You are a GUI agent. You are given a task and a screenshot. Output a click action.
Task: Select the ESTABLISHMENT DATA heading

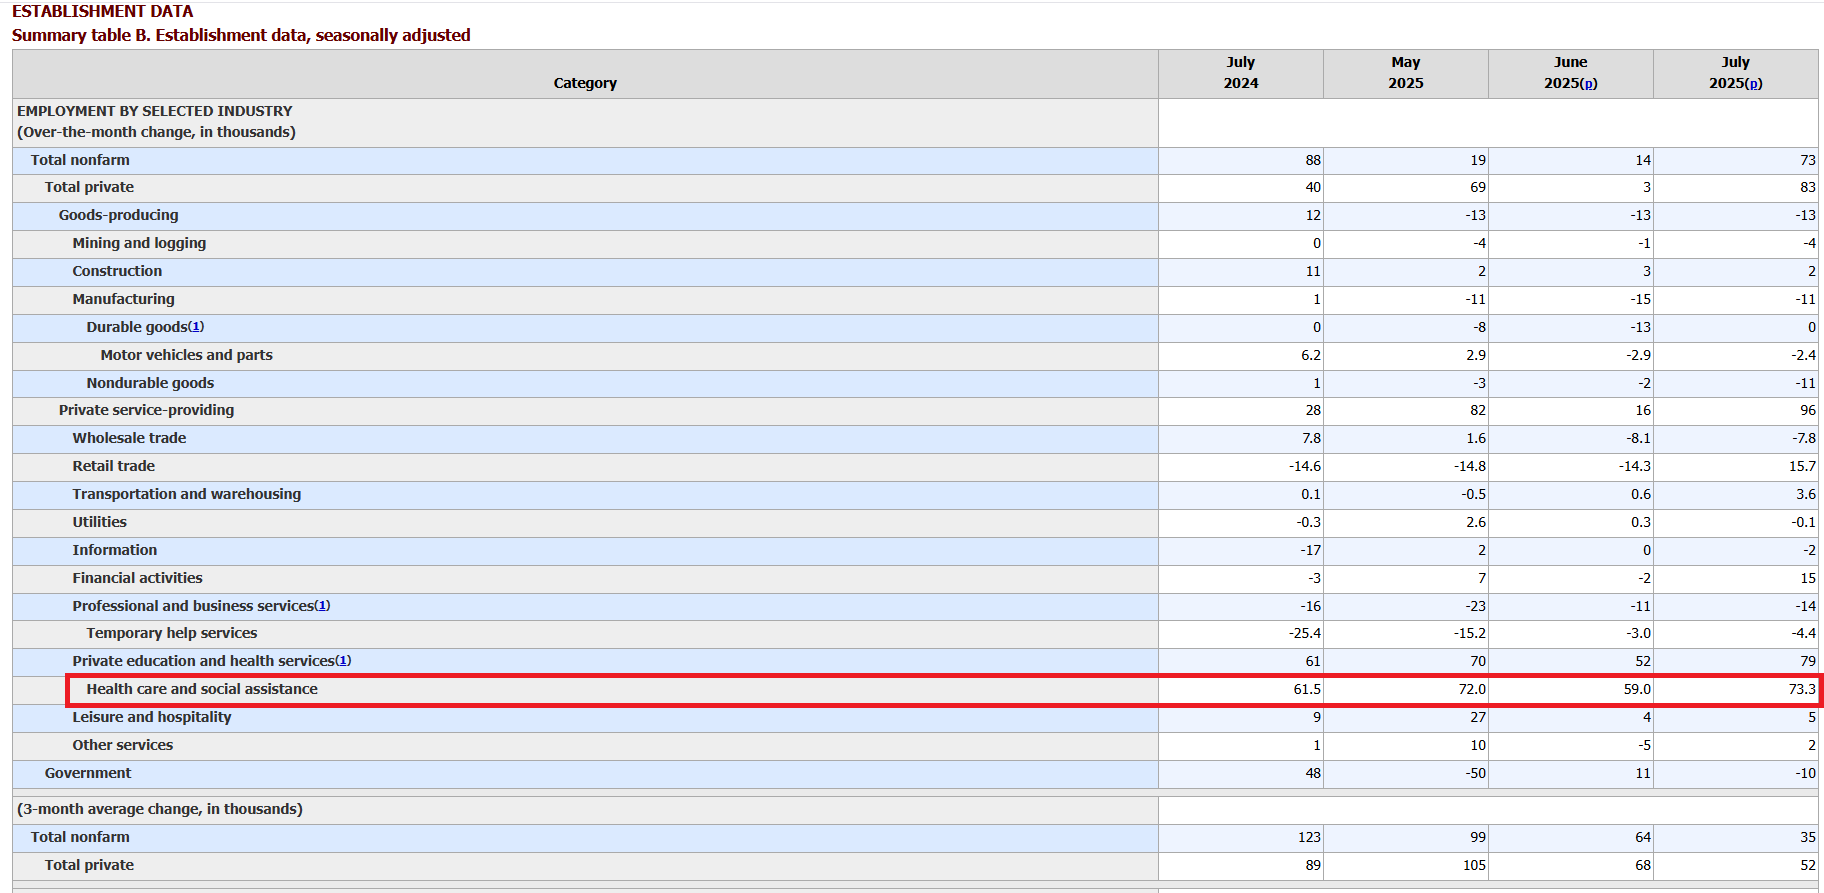pyautogui.click(x=103, y=11)
